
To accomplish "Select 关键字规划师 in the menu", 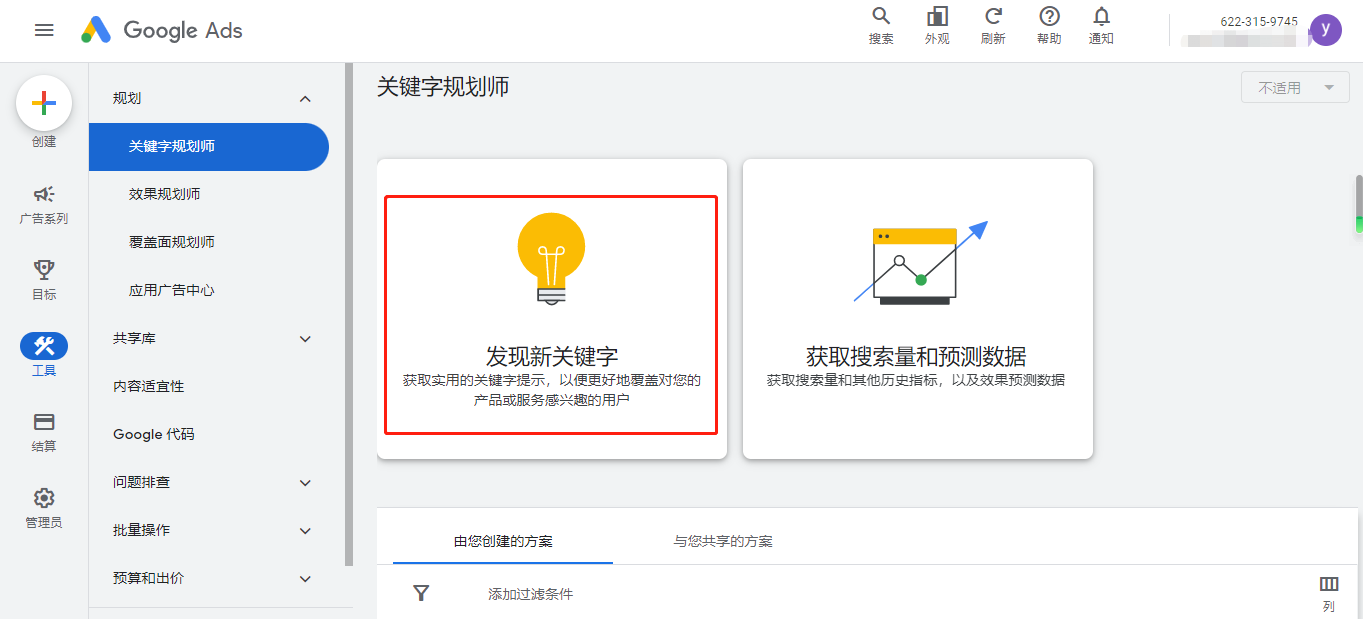I will (x=209, y=147).
